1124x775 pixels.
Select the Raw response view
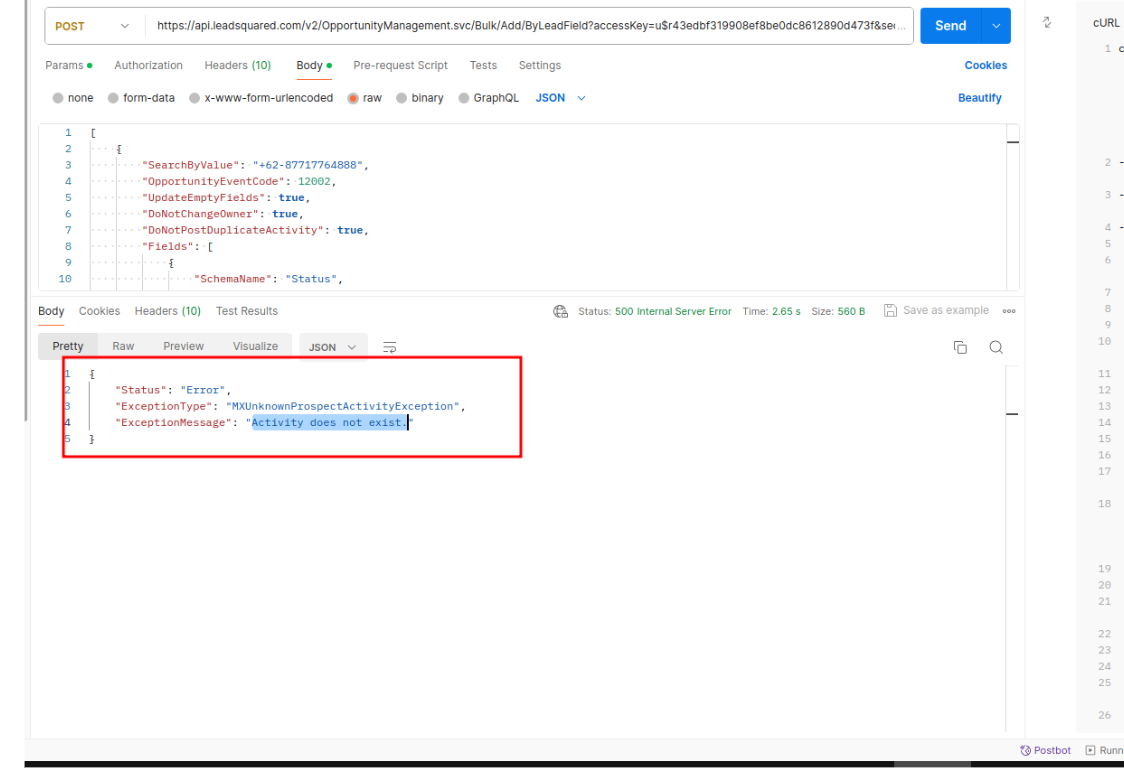click(123, 346)
